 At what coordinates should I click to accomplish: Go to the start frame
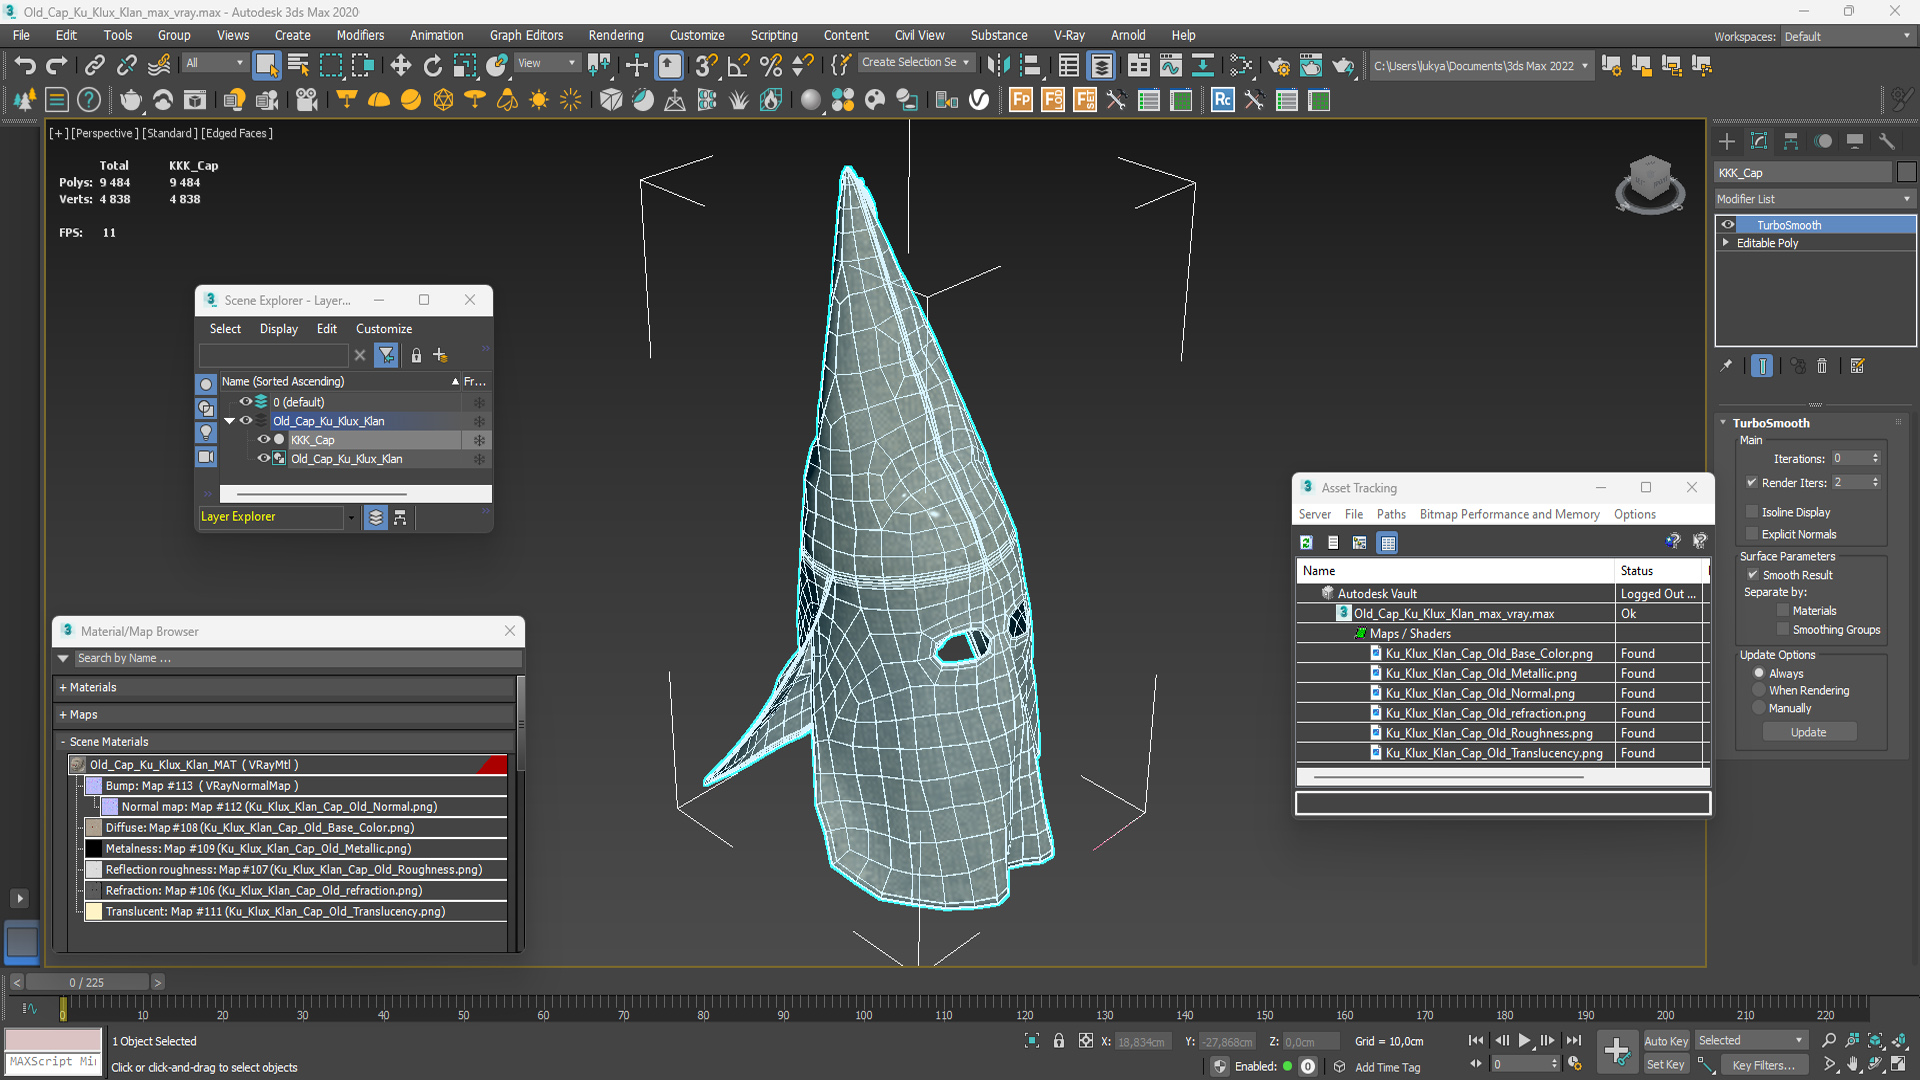click(1476, 1041)
